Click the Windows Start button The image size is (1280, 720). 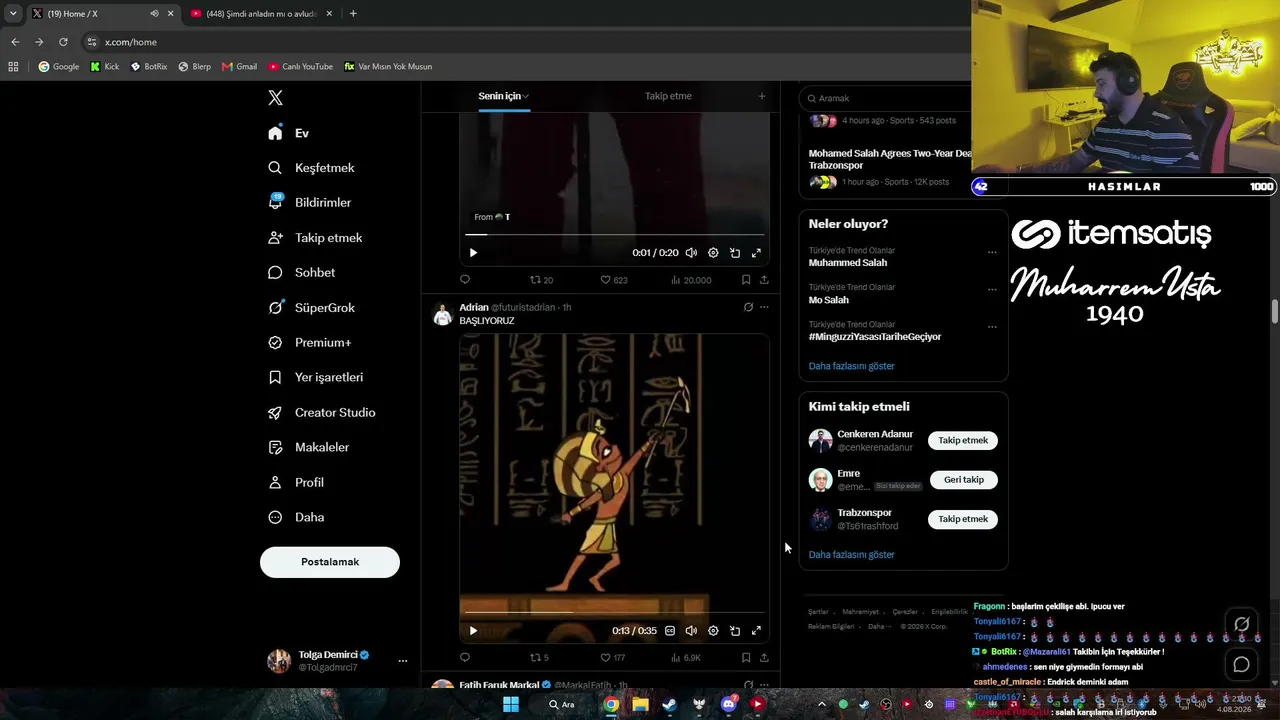(511, 704)
